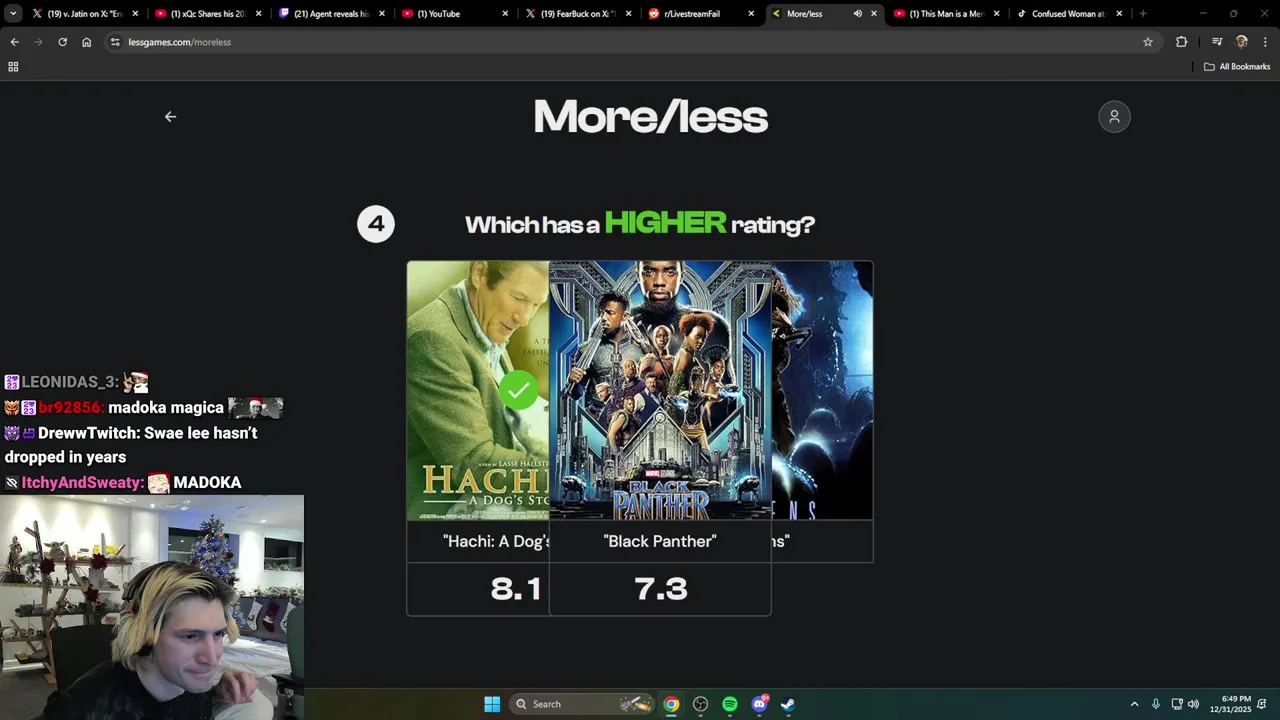The height and width of the screenshot is (720, 1280).
Task: Switch to Agent reveals Twitch tab
Action: (x=330, y=14)
